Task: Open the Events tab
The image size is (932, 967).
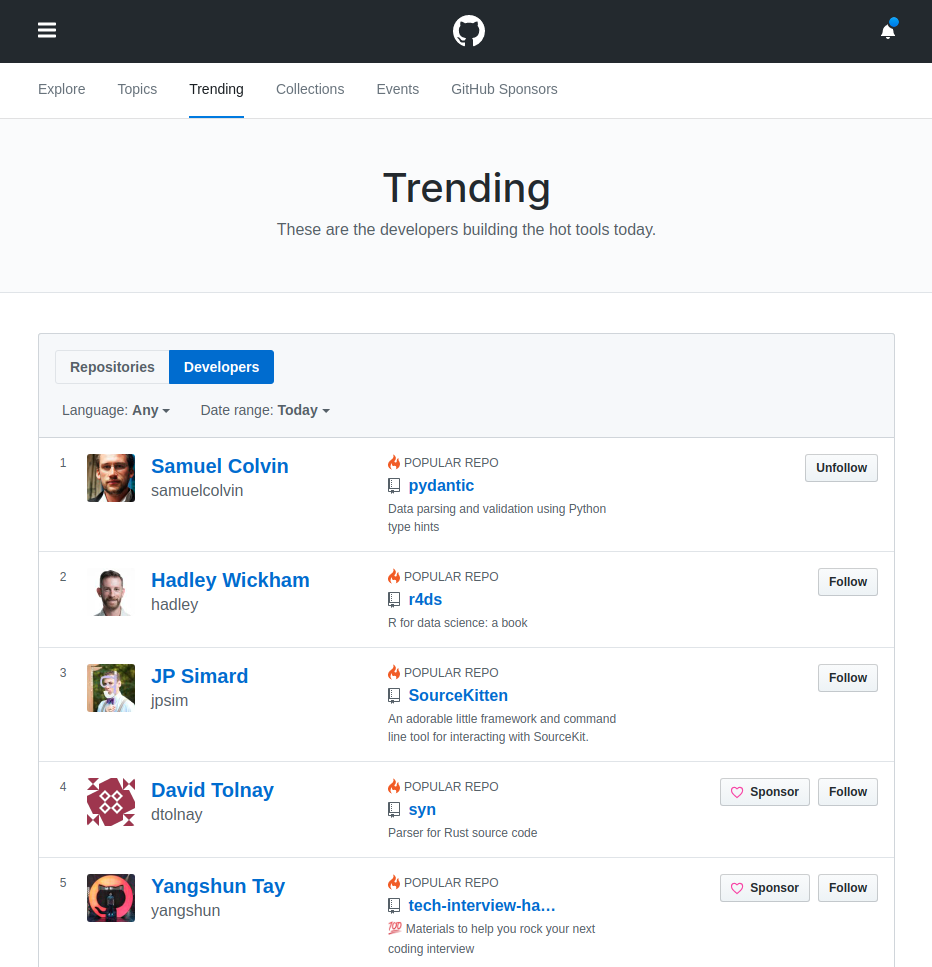Action: [x=398, y=89]
